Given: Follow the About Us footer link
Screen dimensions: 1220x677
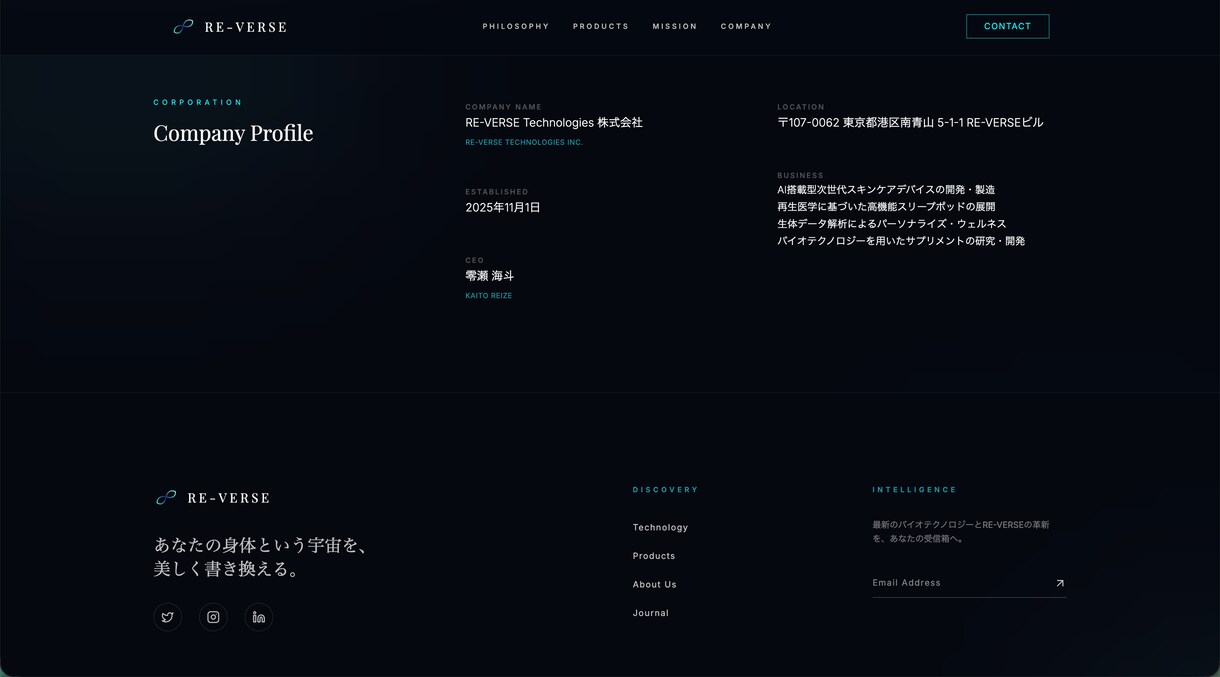Looking at the screenshot, I should (654, 585).
